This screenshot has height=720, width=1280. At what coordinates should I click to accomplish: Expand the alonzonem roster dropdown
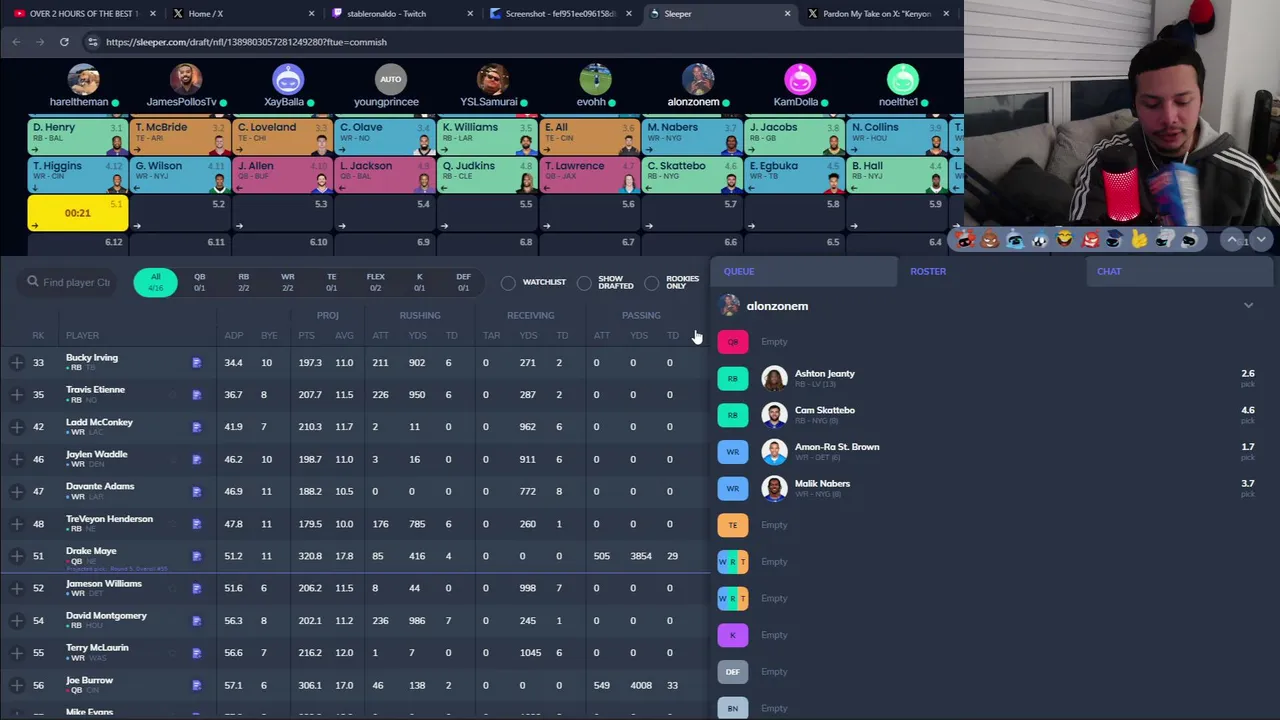[1248, 306]
